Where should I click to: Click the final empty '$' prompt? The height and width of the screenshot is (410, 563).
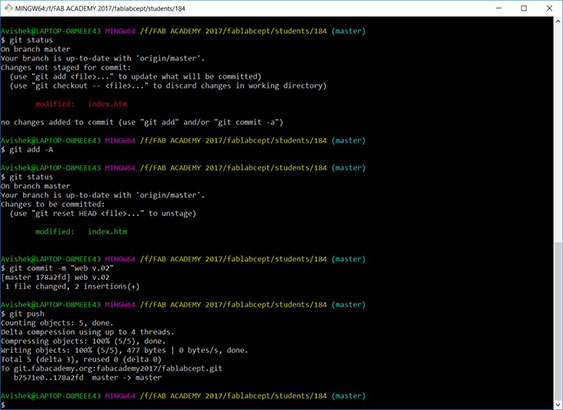pos(3,405)
